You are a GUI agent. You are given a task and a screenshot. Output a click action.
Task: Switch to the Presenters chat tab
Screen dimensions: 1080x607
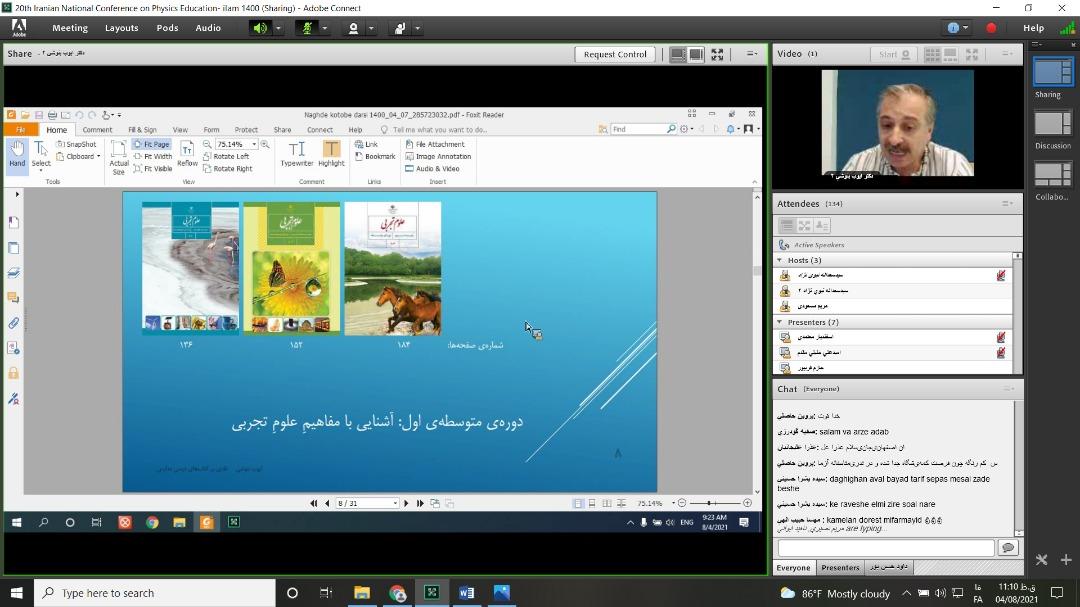point(840,567)
